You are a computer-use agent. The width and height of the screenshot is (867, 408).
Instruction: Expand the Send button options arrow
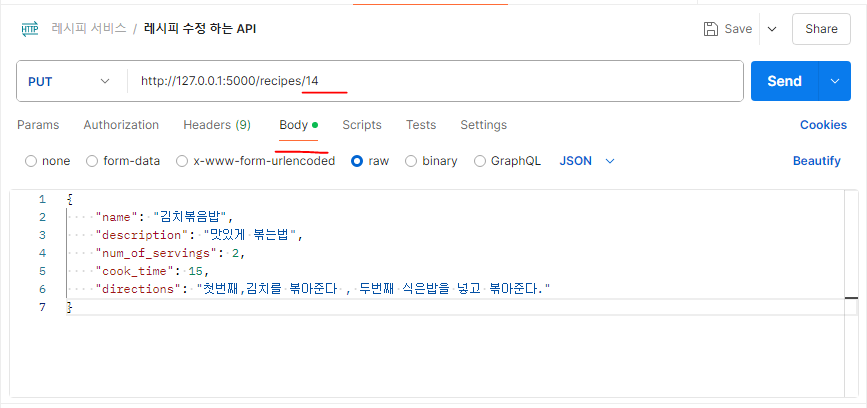(835, 81)
